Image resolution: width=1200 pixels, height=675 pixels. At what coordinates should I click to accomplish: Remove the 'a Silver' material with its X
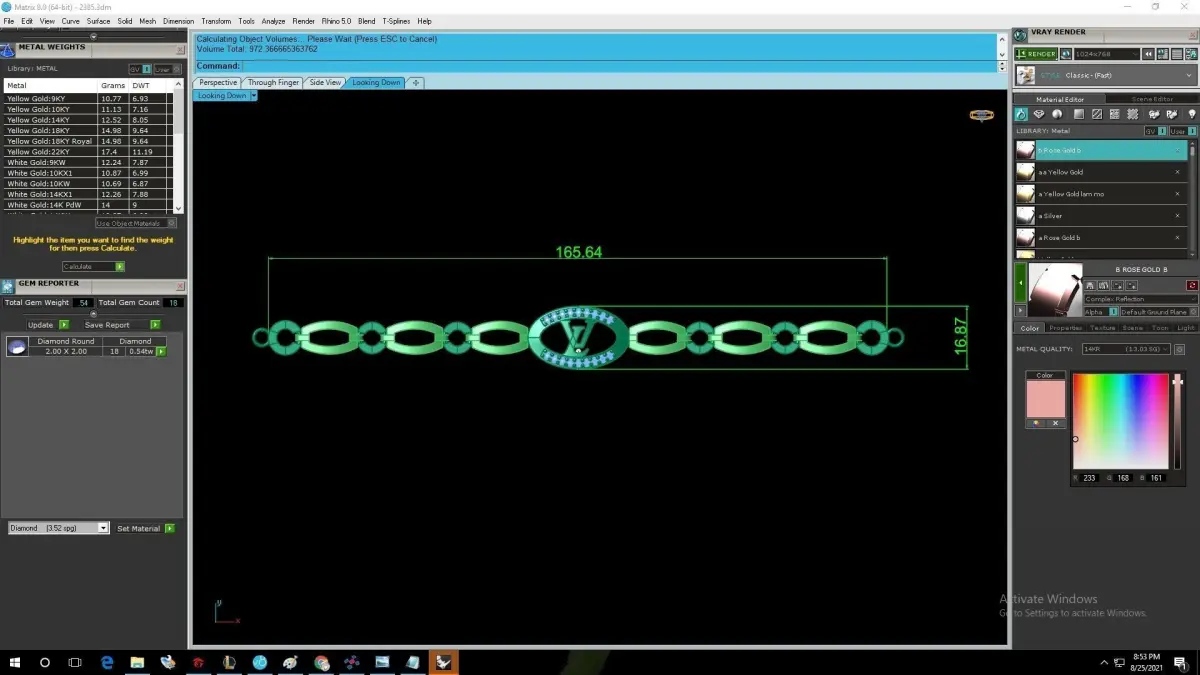[1177, 216]
